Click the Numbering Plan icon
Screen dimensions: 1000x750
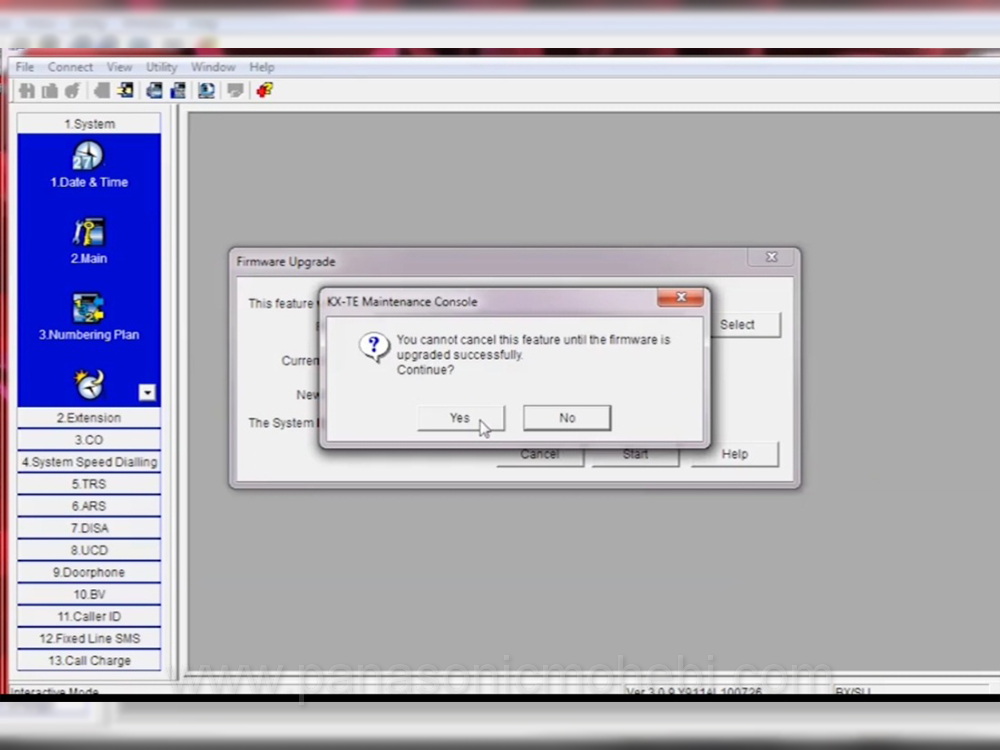[88, 309]
